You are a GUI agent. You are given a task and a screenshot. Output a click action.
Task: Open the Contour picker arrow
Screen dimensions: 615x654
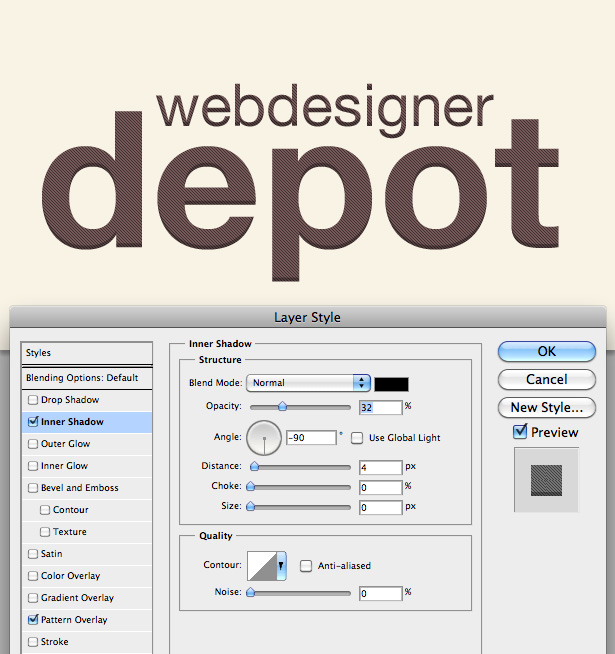pyautogui.click(x=281, y=566)
